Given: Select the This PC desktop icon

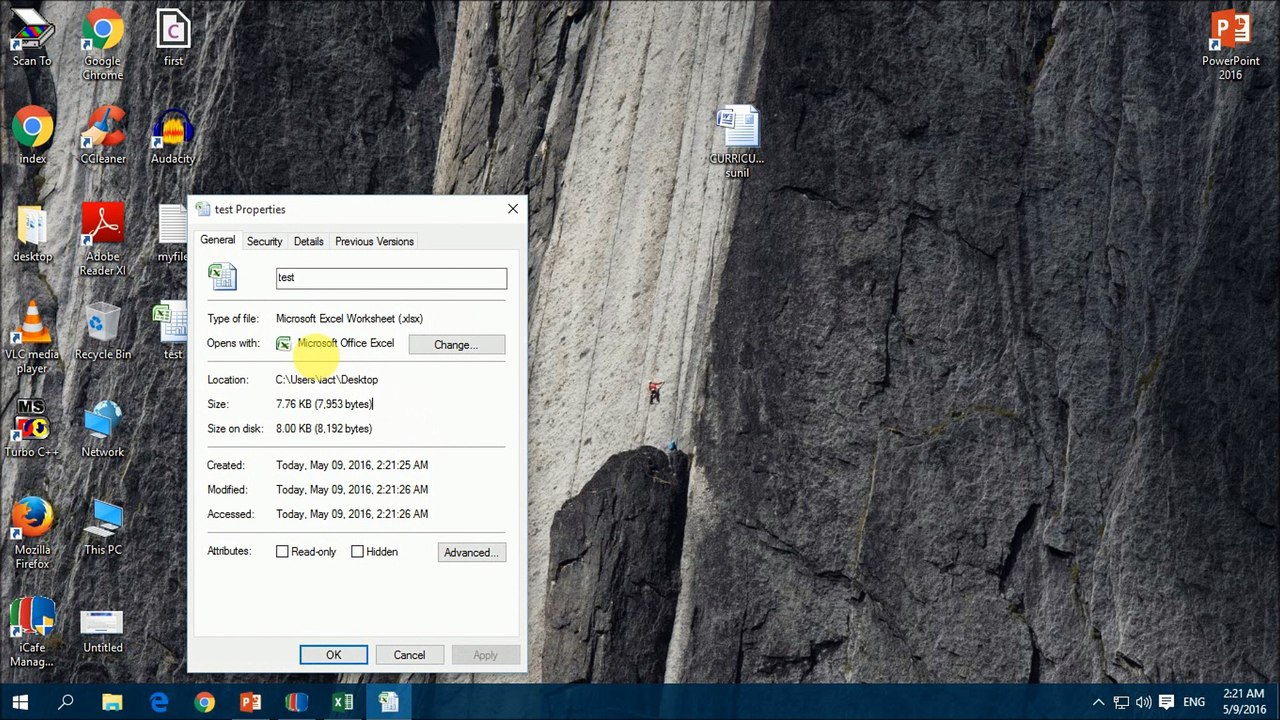Looking at the screenshot, I should pyautogui.click(x=103, y=526).
